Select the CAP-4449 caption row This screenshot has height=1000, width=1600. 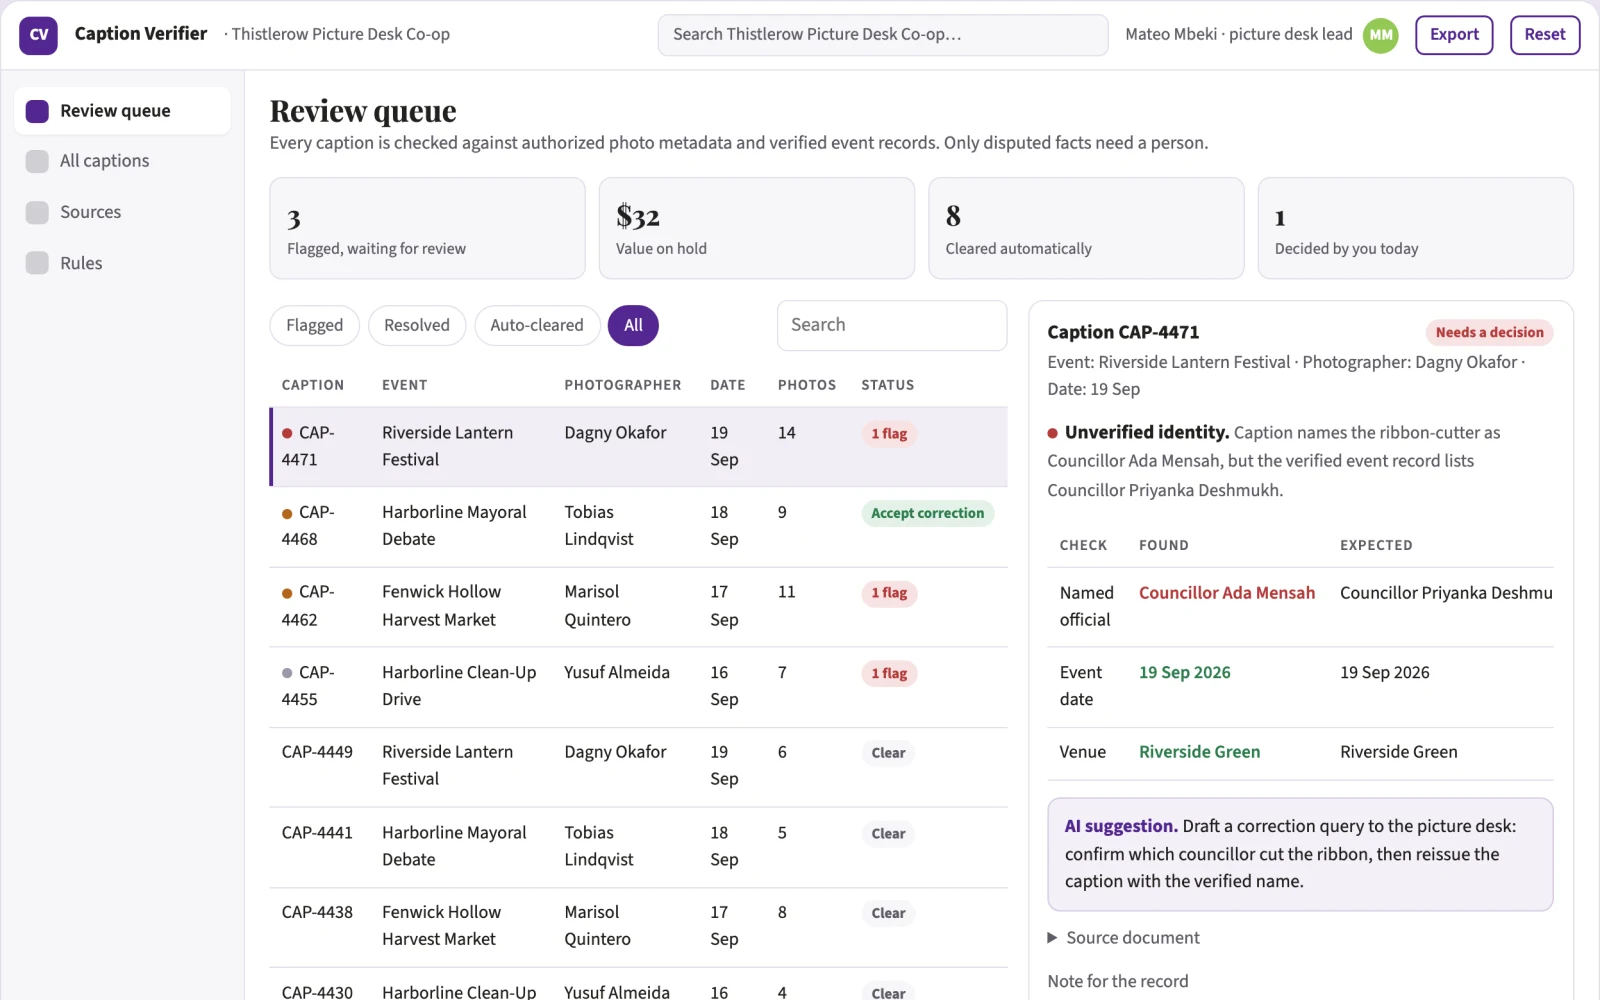tap(638, 767)
